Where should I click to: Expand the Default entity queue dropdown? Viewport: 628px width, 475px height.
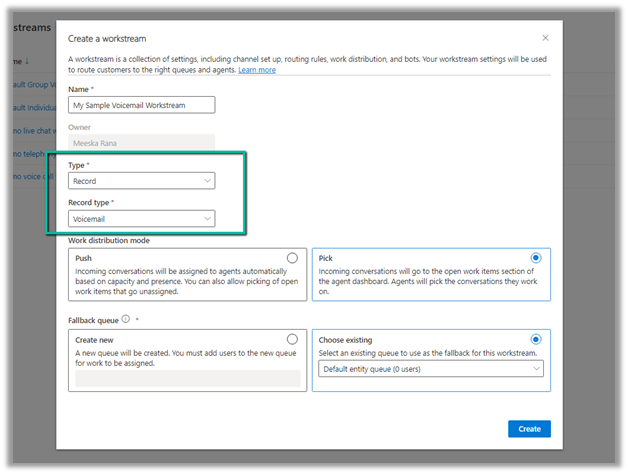[x=432, y=369]
